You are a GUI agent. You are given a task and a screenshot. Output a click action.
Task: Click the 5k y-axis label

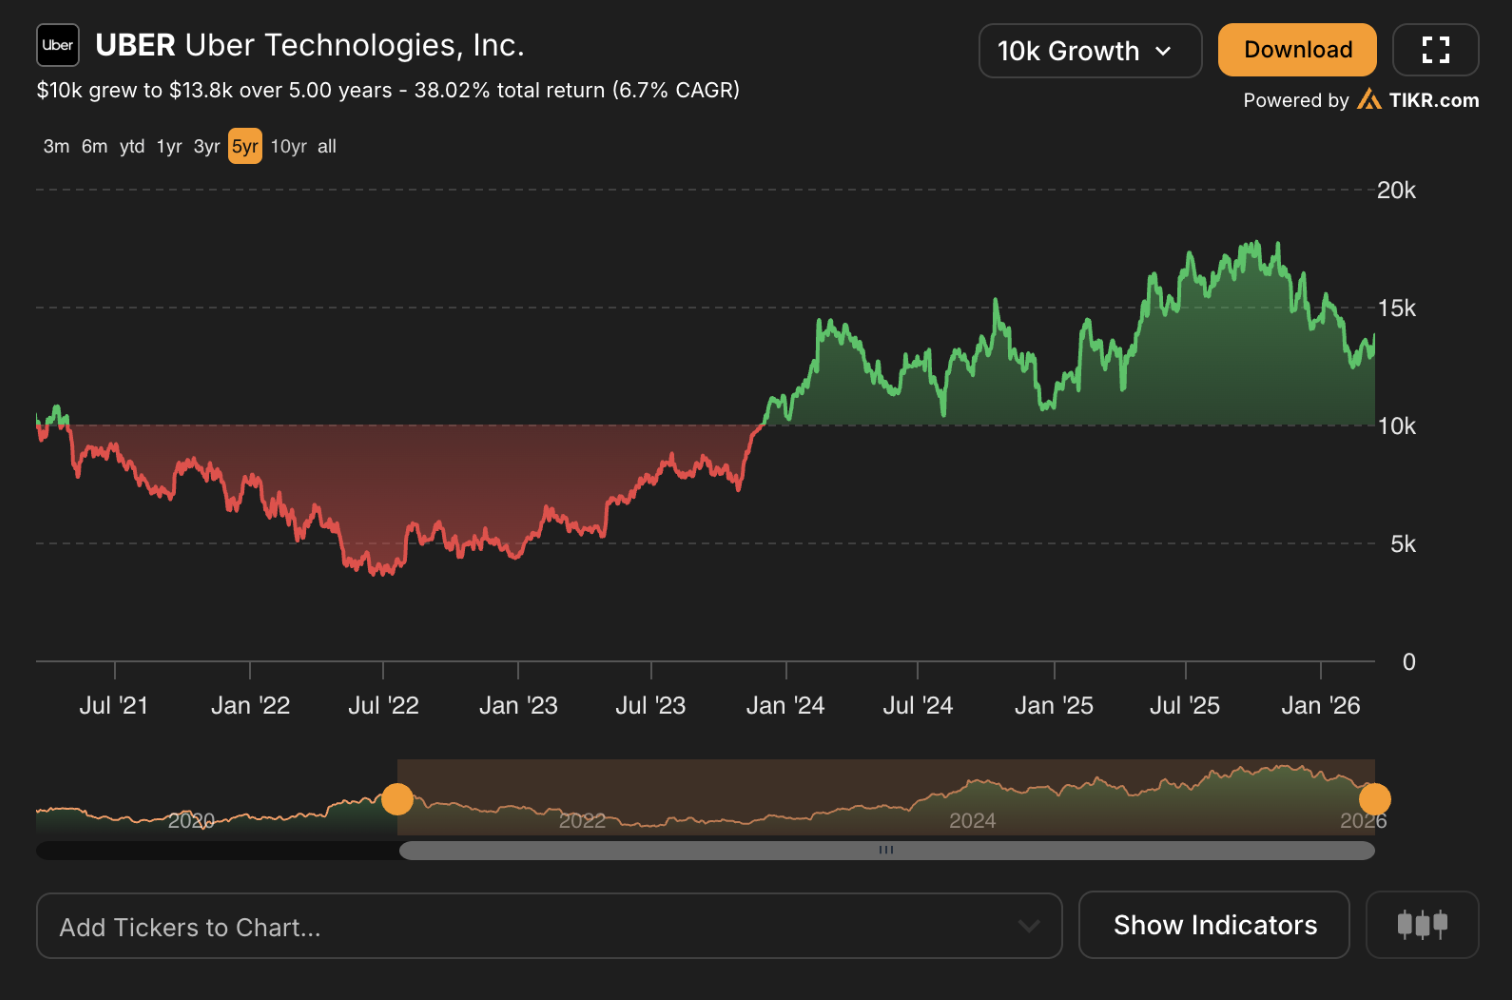click(1403, 544)
